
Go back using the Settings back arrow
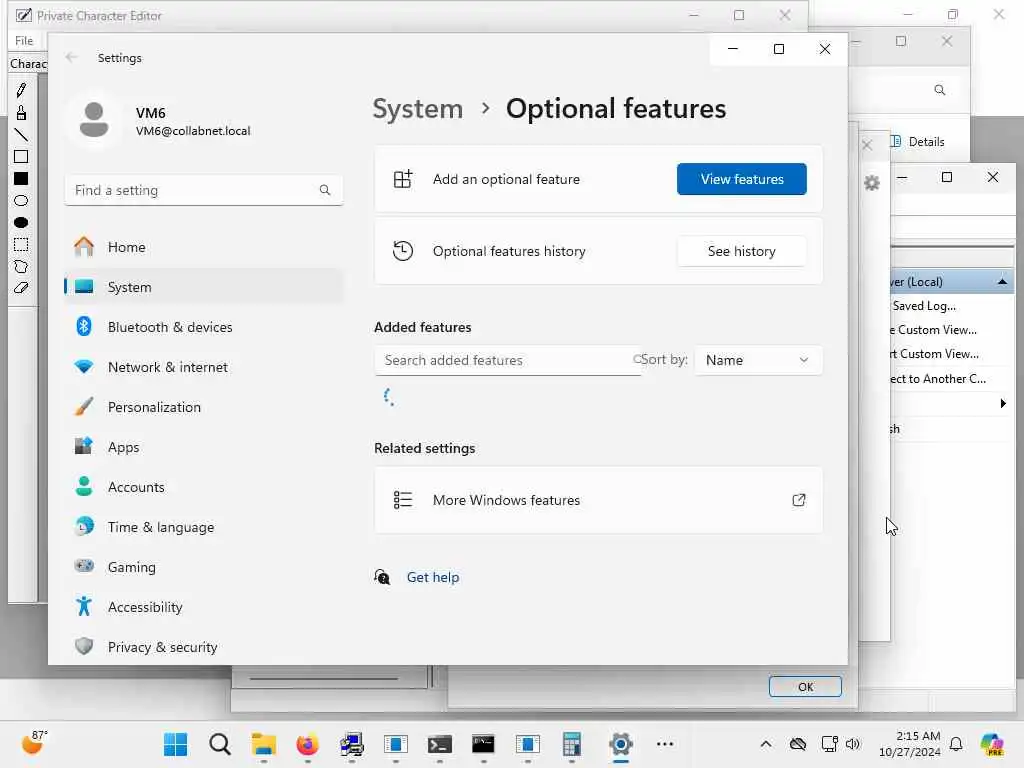tap(72, 57)
